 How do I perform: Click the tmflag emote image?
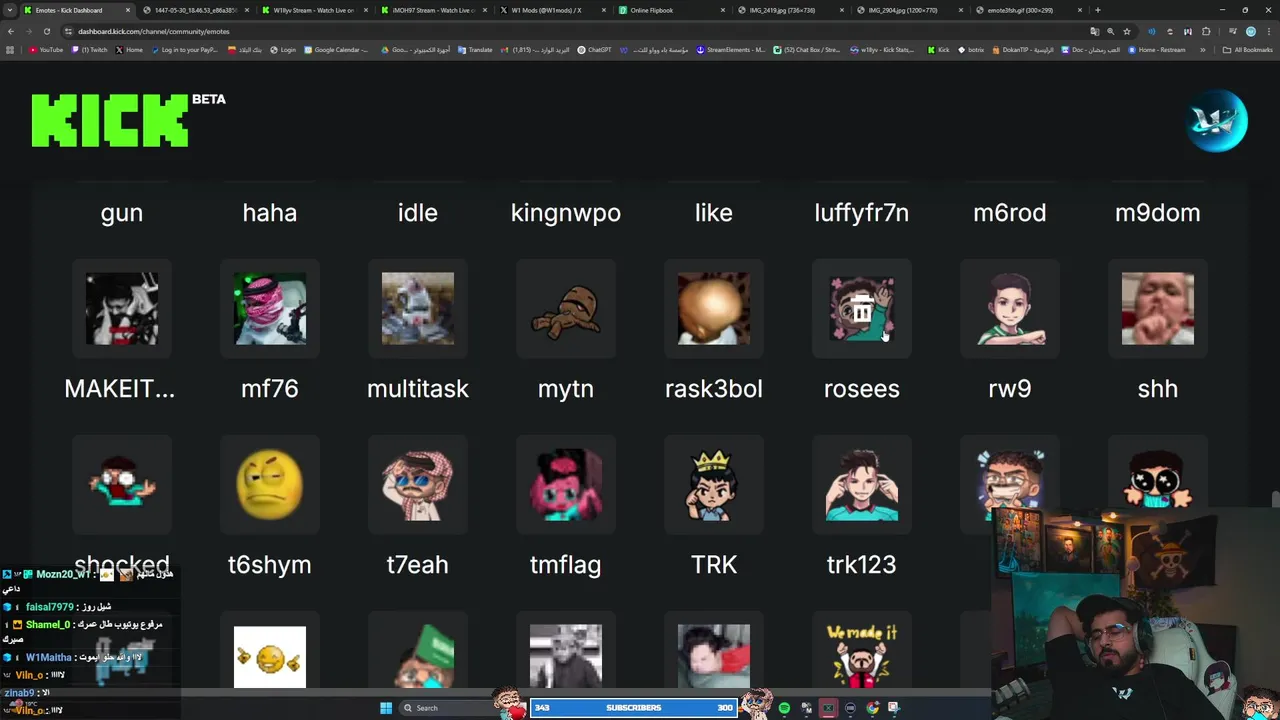pos(566,484)
